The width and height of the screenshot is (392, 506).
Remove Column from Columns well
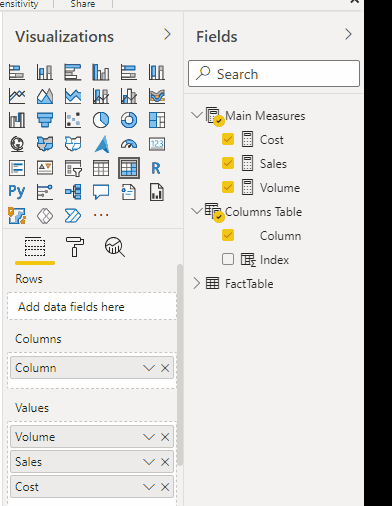point(165,368)
